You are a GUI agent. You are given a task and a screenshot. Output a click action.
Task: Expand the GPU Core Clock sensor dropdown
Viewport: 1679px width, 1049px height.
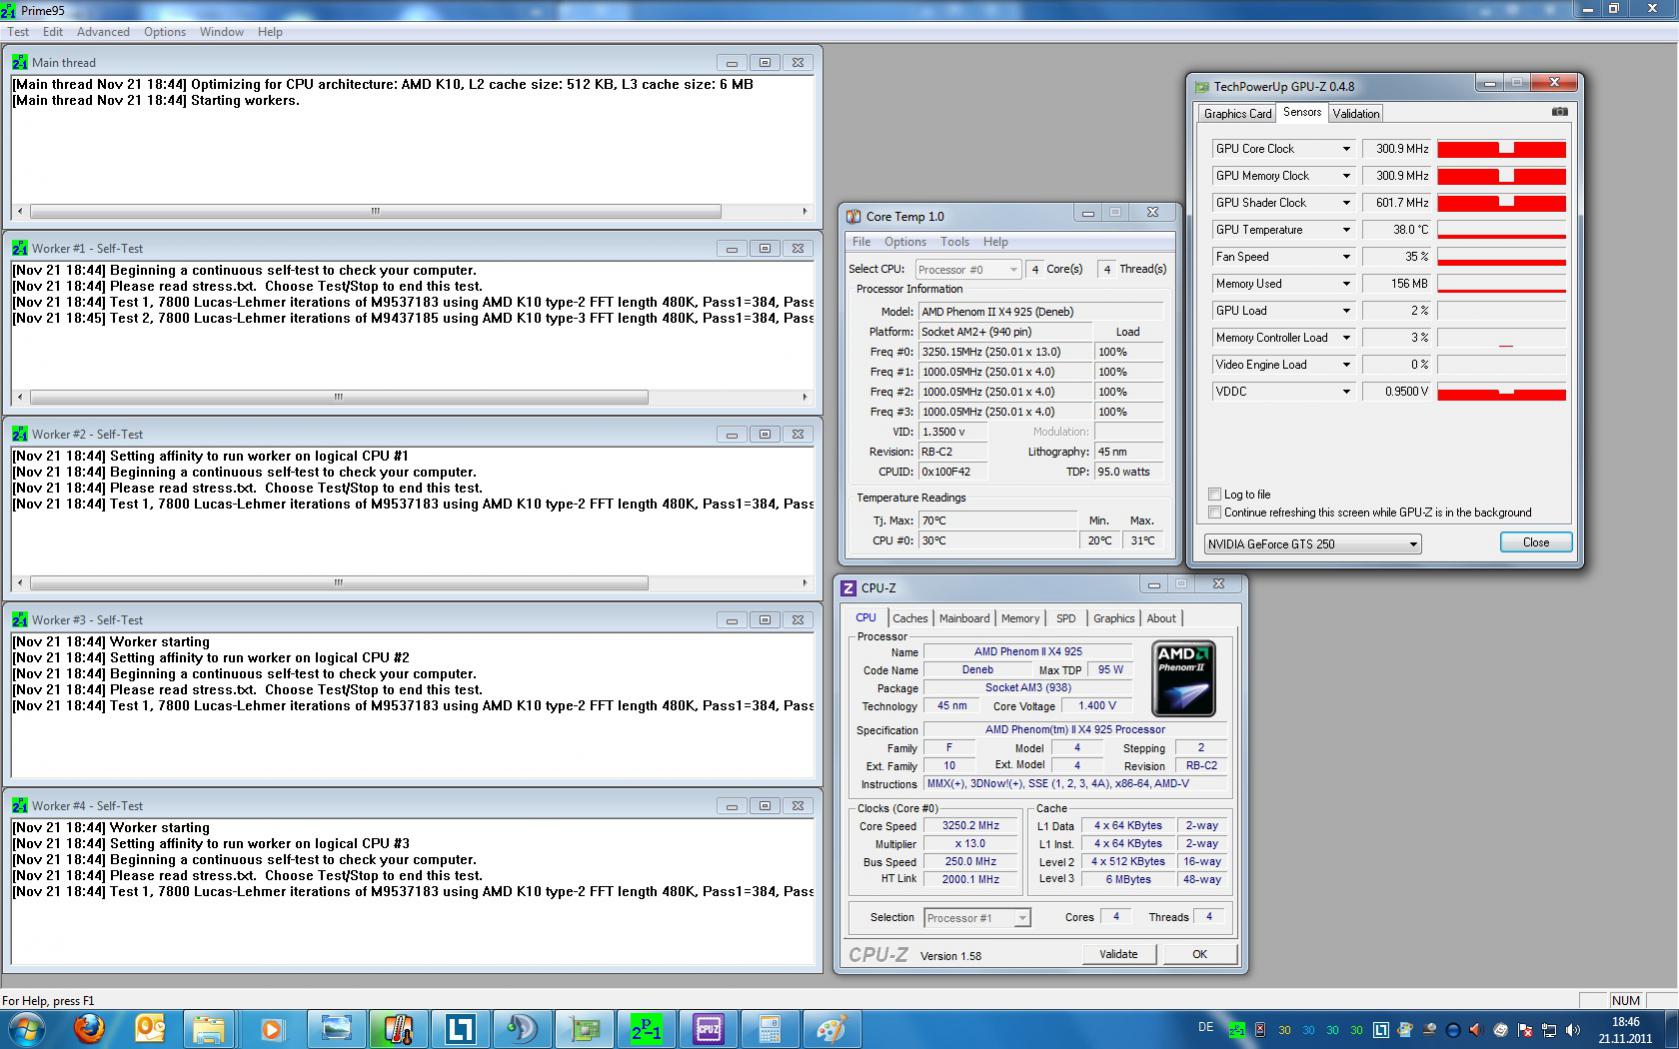click(x=1346, y=149)
